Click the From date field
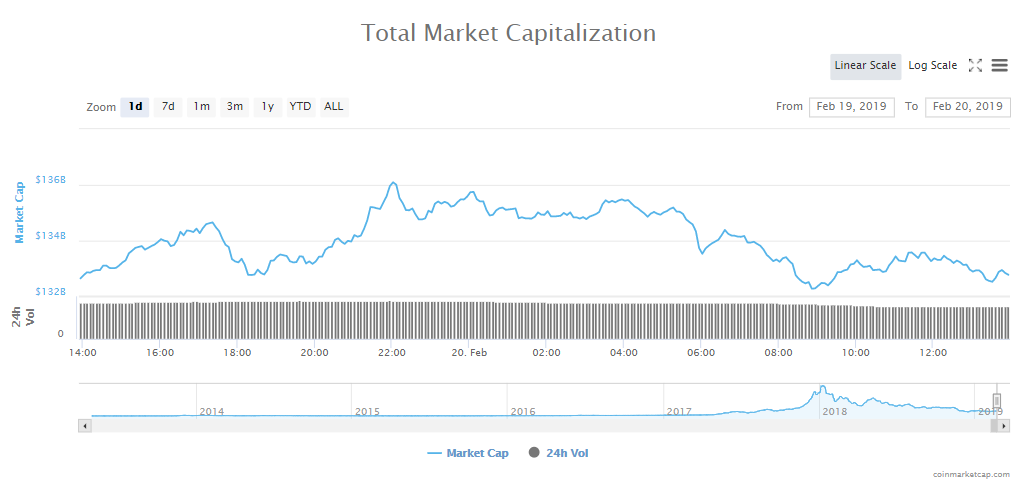This screenshot has width=1024, height=489. pos(852,106)
